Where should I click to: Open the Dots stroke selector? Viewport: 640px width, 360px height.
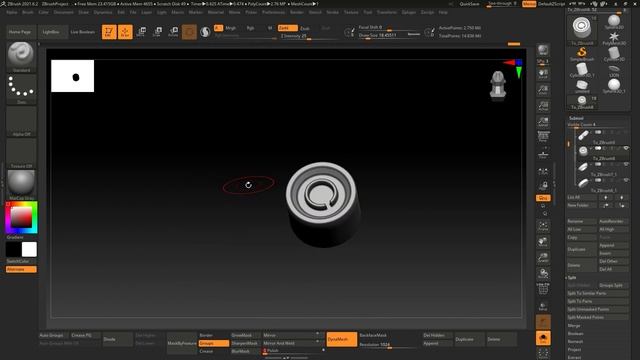point(21,89)
